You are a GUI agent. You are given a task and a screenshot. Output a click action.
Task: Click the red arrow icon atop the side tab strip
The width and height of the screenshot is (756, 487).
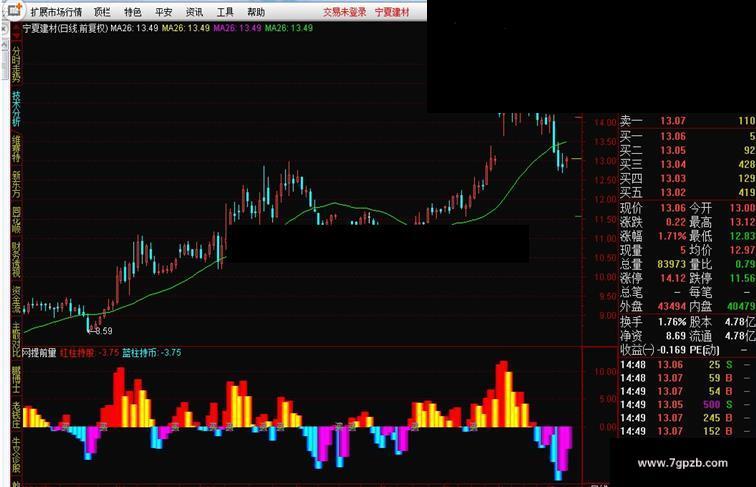[x=16, y=34]
